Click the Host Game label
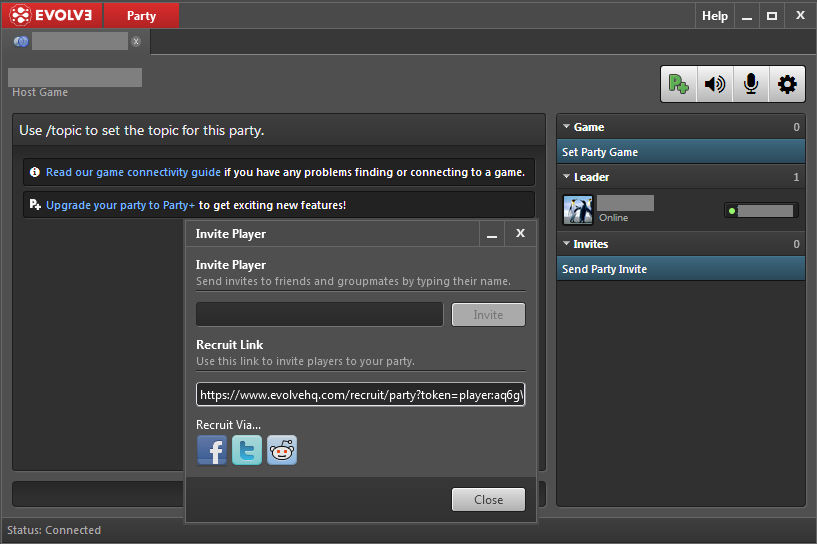The image size is (817, 544). [40, 92]
